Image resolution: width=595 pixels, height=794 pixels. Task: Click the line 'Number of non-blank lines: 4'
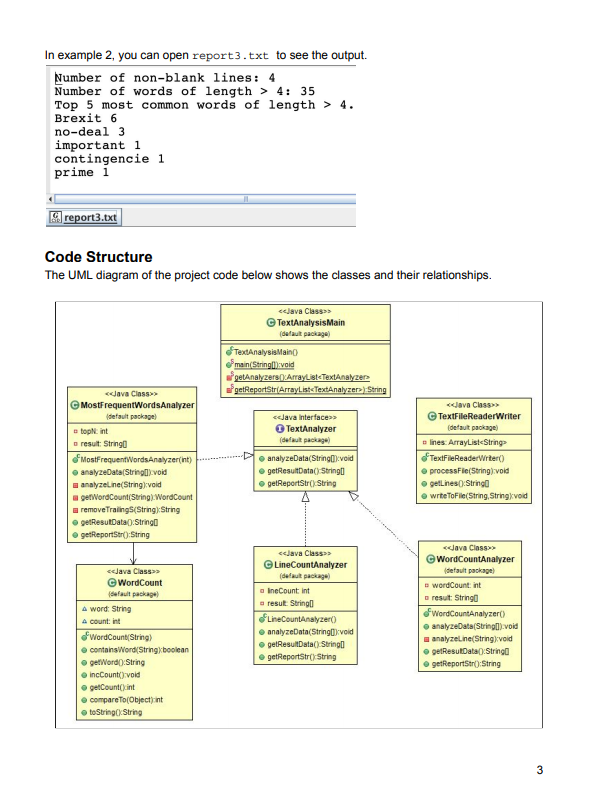165,78
